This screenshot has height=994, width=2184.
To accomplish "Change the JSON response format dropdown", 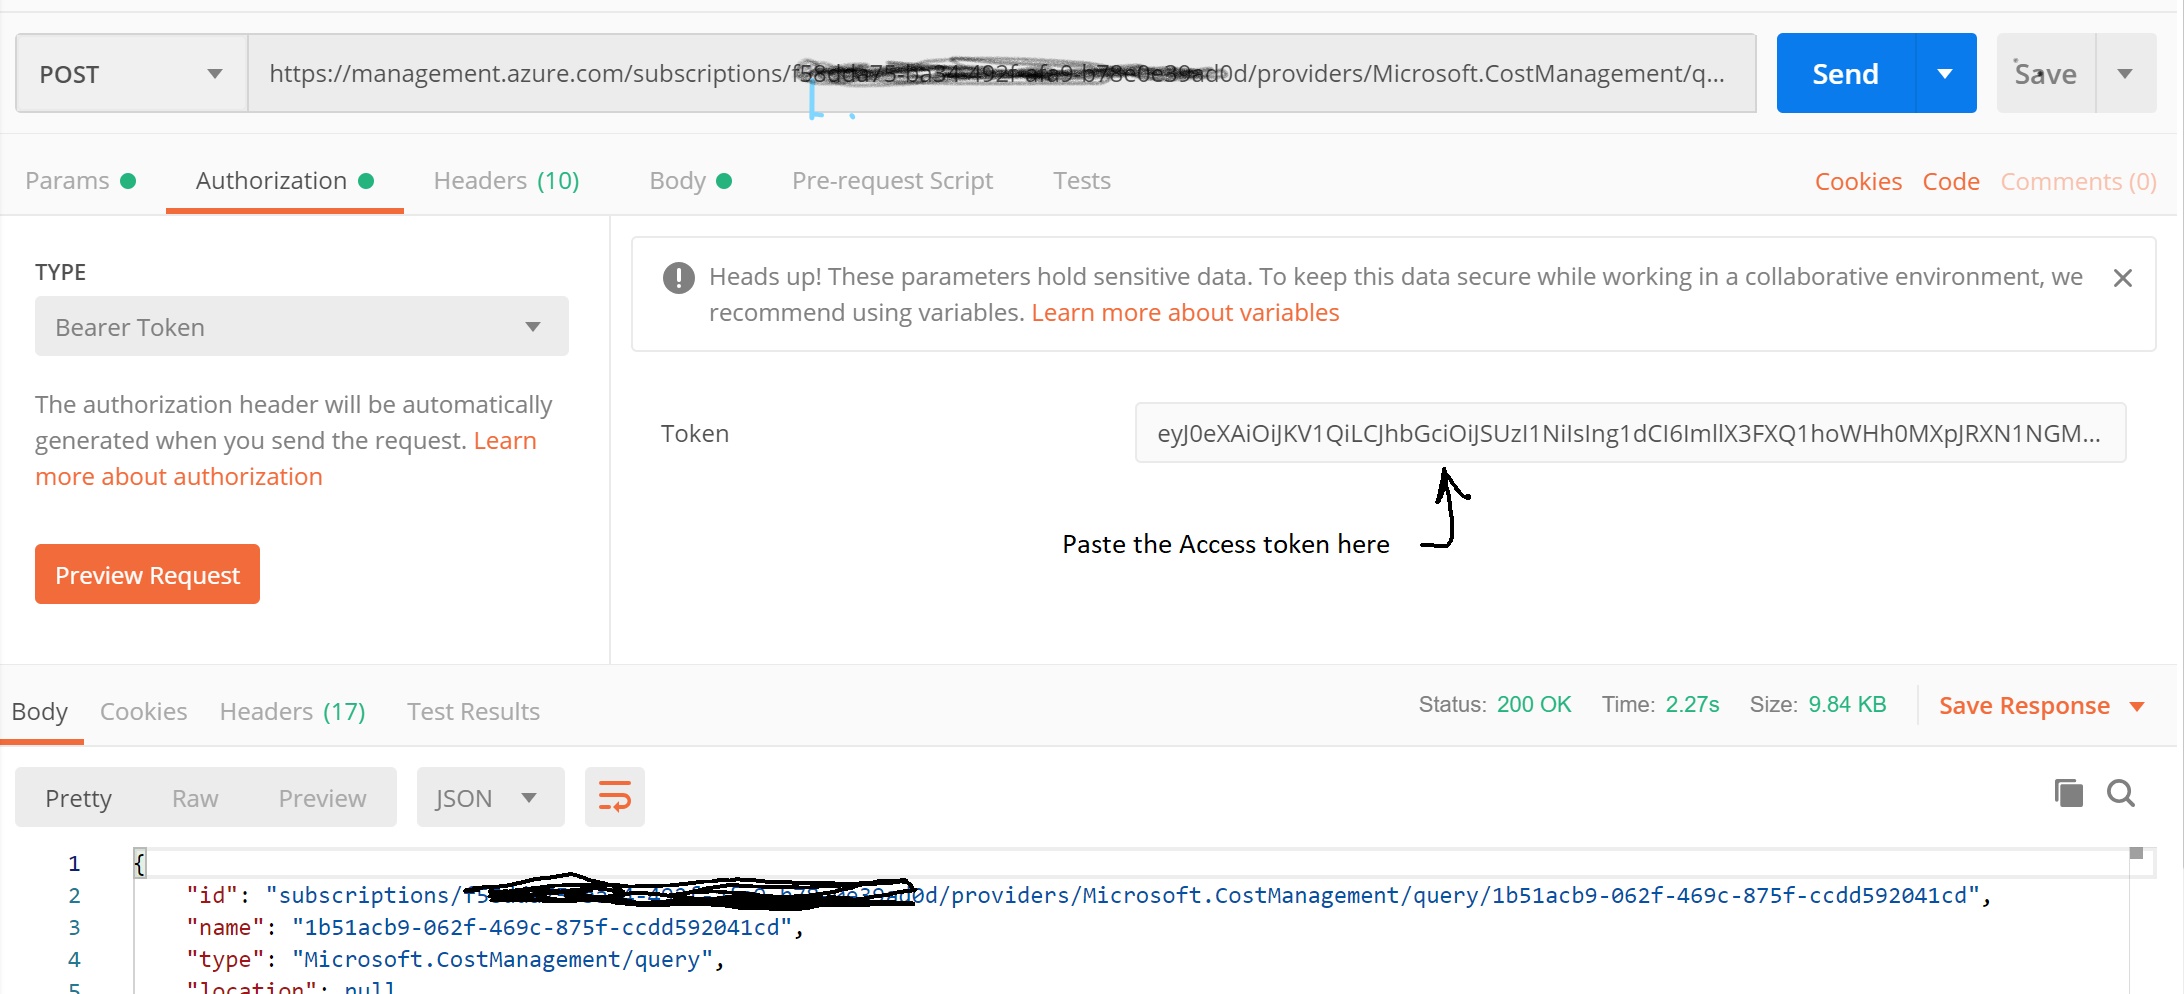I will (489, 797).
